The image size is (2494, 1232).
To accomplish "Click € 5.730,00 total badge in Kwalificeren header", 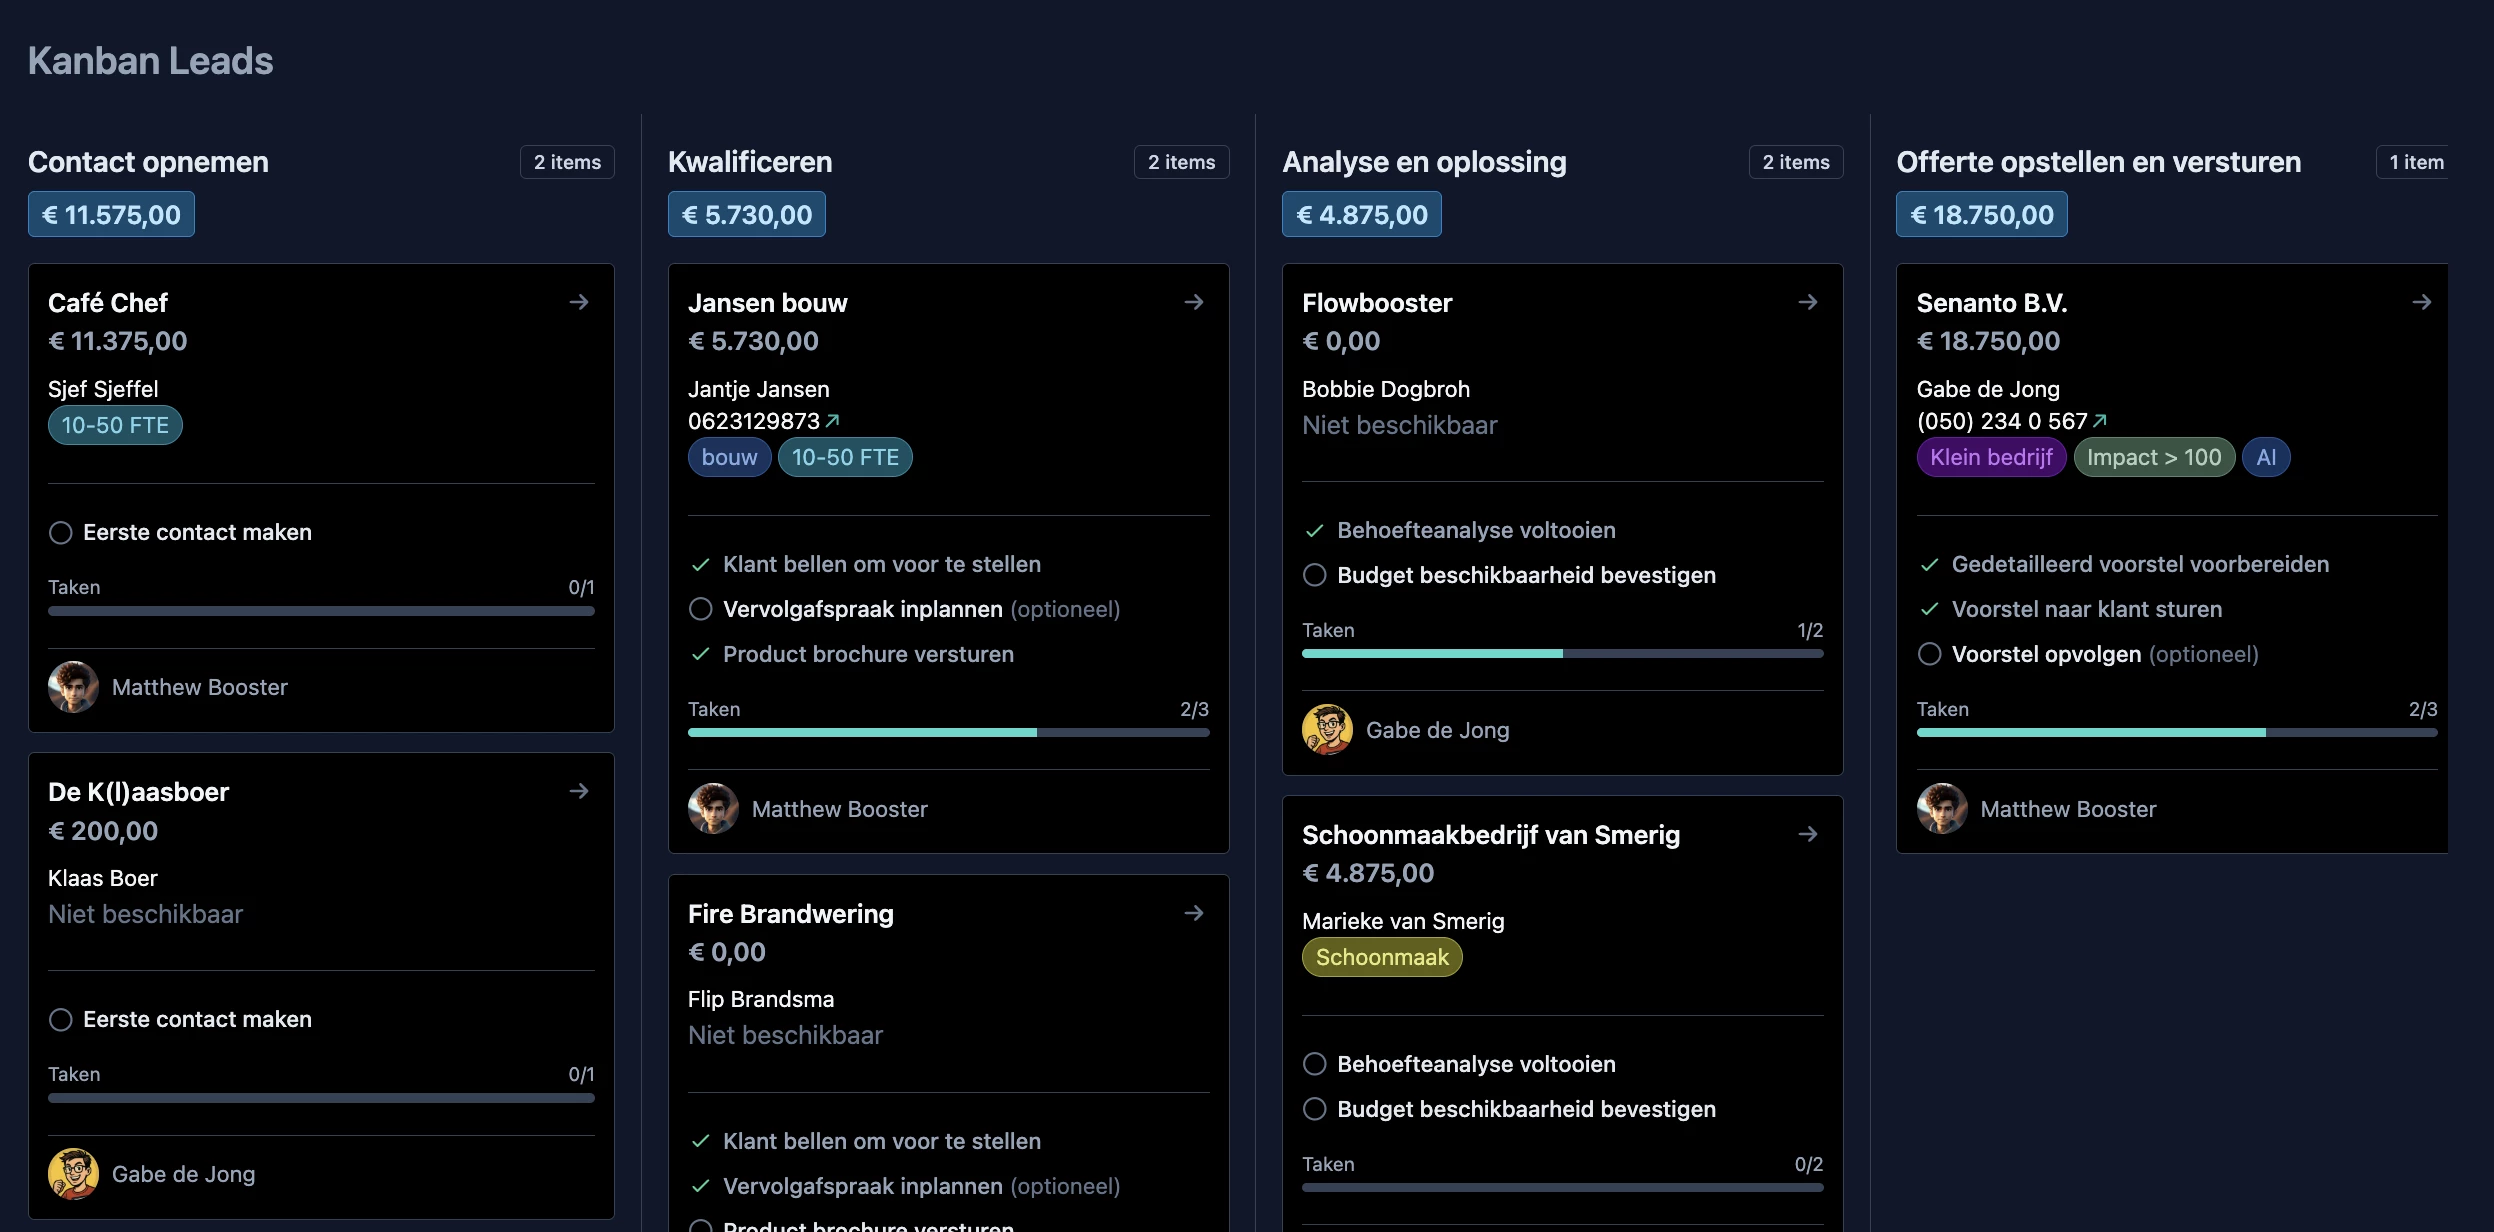I will [x=747, y=215].
